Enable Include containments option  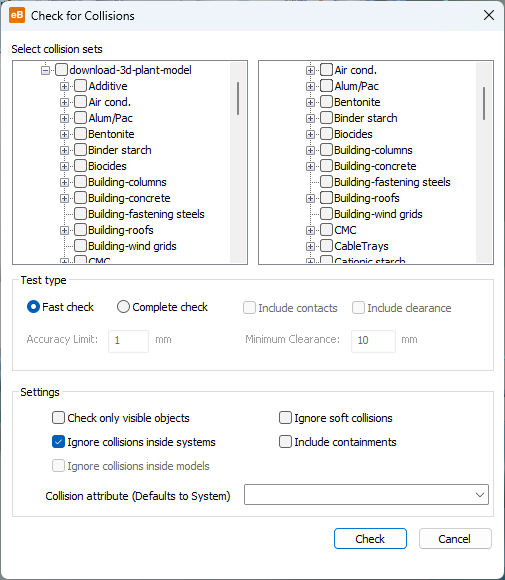pos(285,442)
